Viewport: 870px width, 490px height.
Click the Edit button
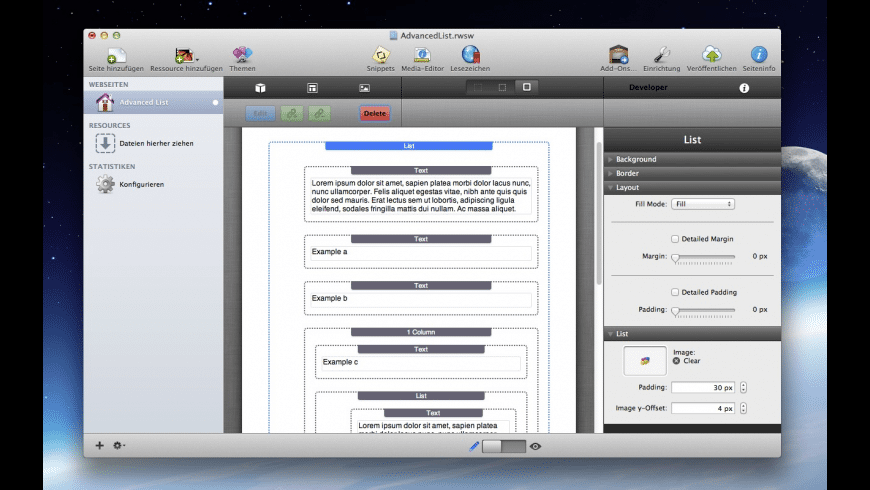point(260,113)
